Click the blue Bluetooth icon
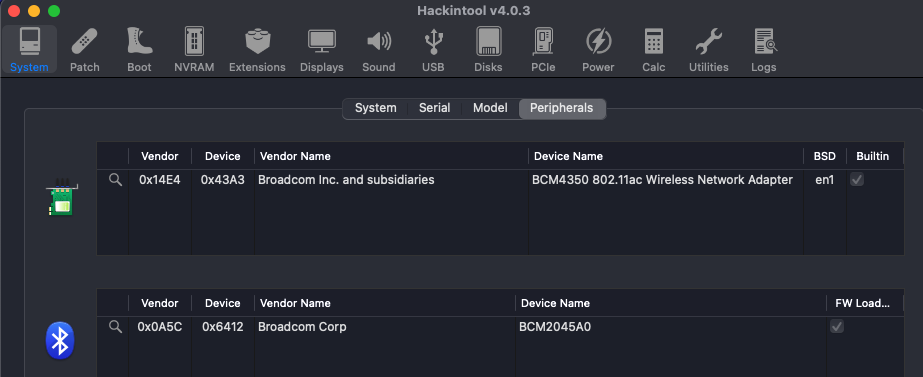 (60, 340)
